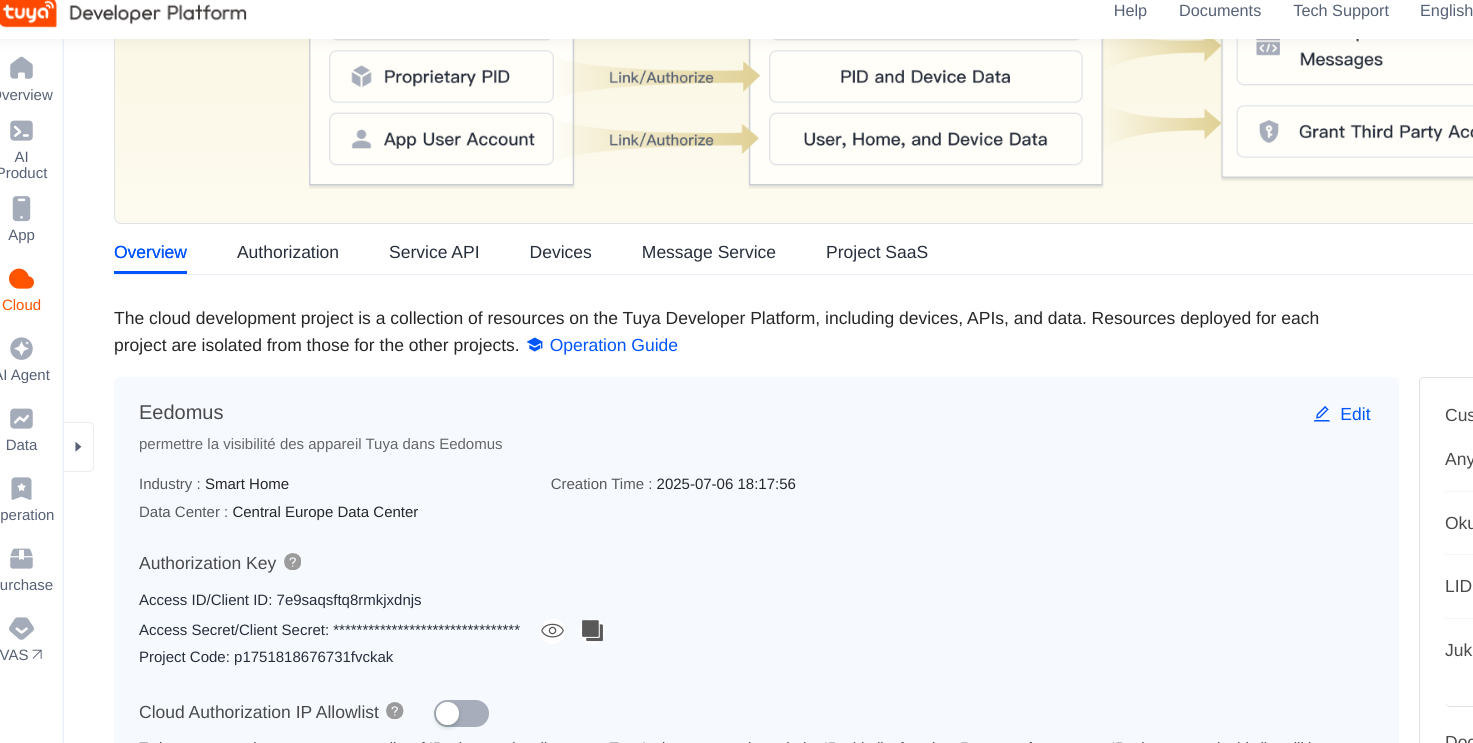Copy the Access Secret with copy icon
The height and width of the screenshot is (743, 1473).
[592, 630]
